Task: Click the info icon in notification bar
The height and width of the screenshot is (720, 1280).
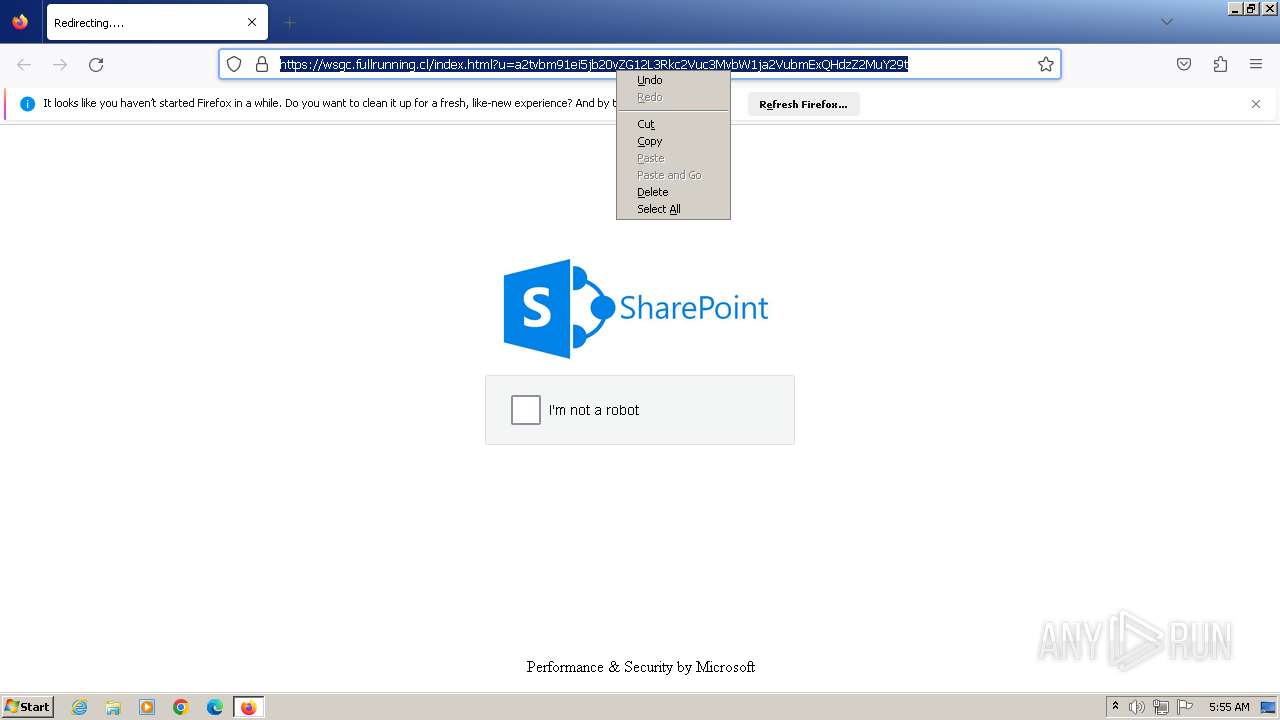Action: coord(27,103)
